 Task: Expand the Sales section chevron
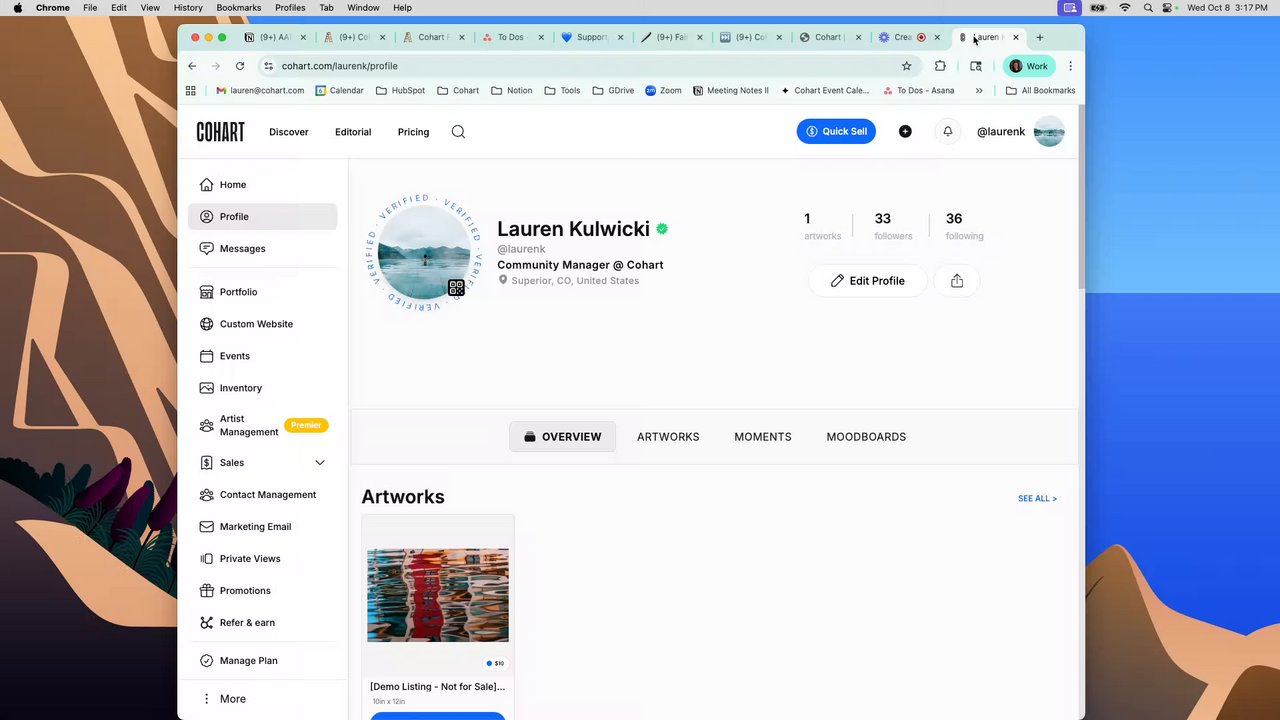[x=320, y=463]
